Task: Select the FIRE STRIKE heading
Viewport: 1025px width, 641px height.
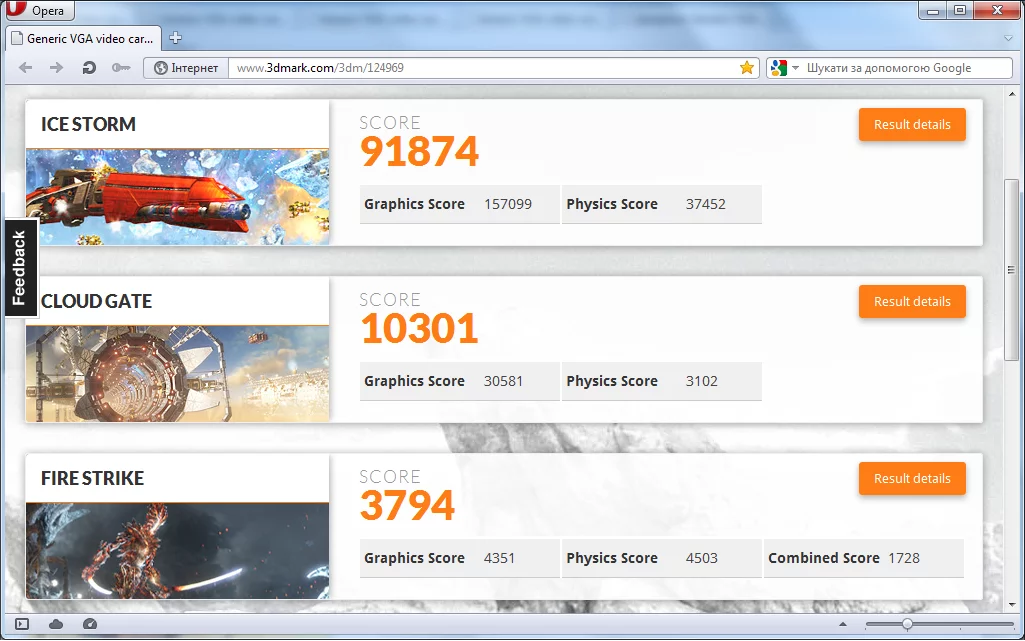Action: tap(92, 478)
